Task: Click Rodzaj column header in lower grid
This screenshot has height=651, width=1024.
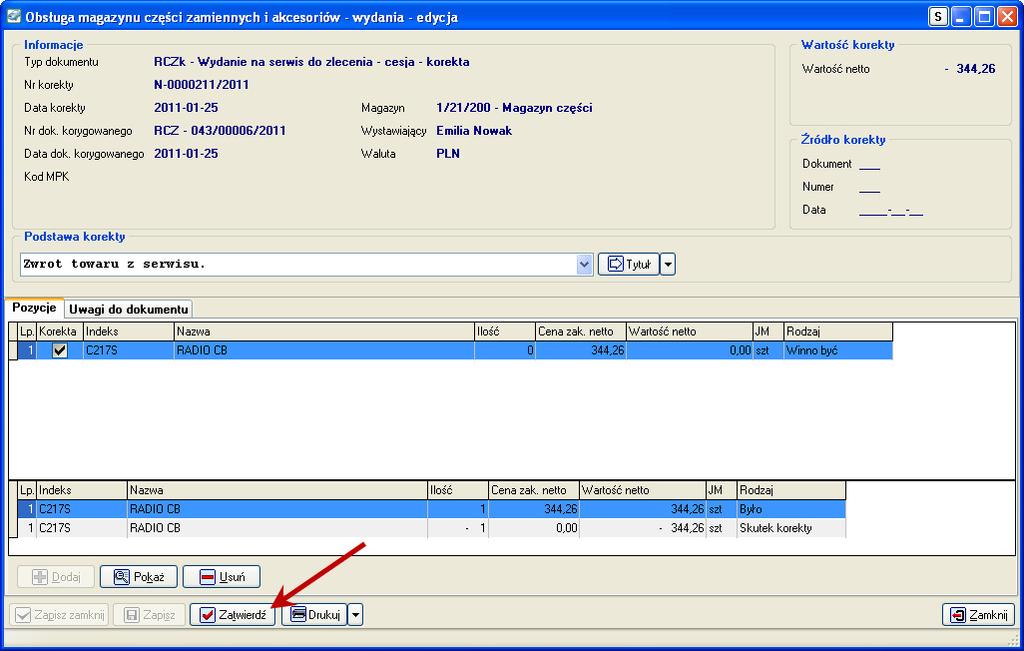Action: [x=791, y=490]
